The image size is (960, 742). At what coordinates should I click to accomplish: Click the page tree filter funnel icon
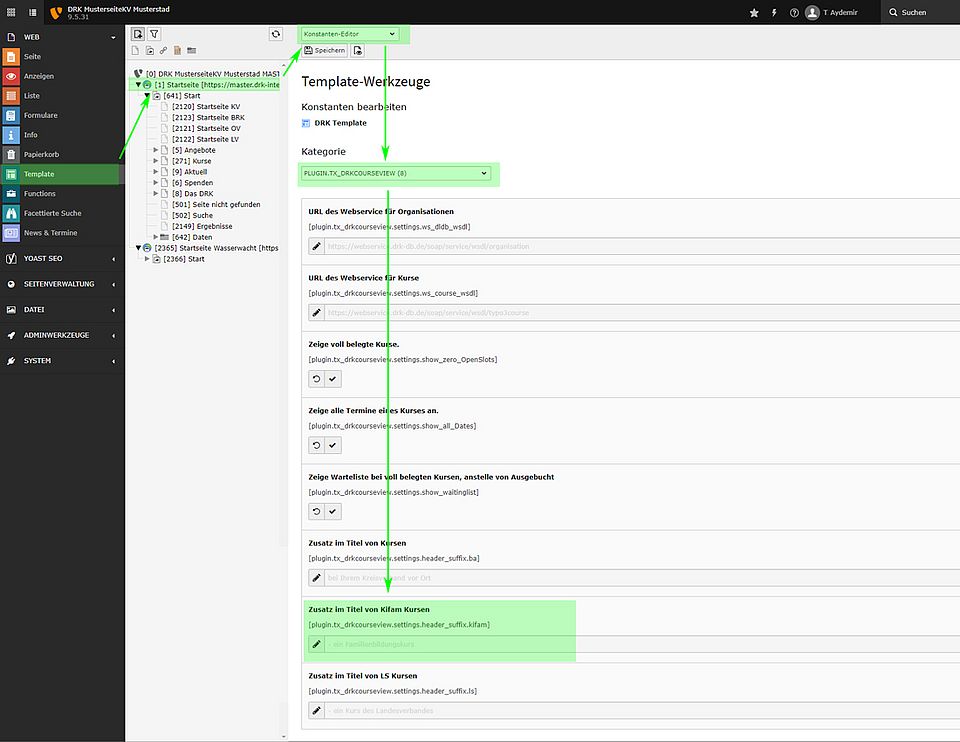(x=155, y=34)
